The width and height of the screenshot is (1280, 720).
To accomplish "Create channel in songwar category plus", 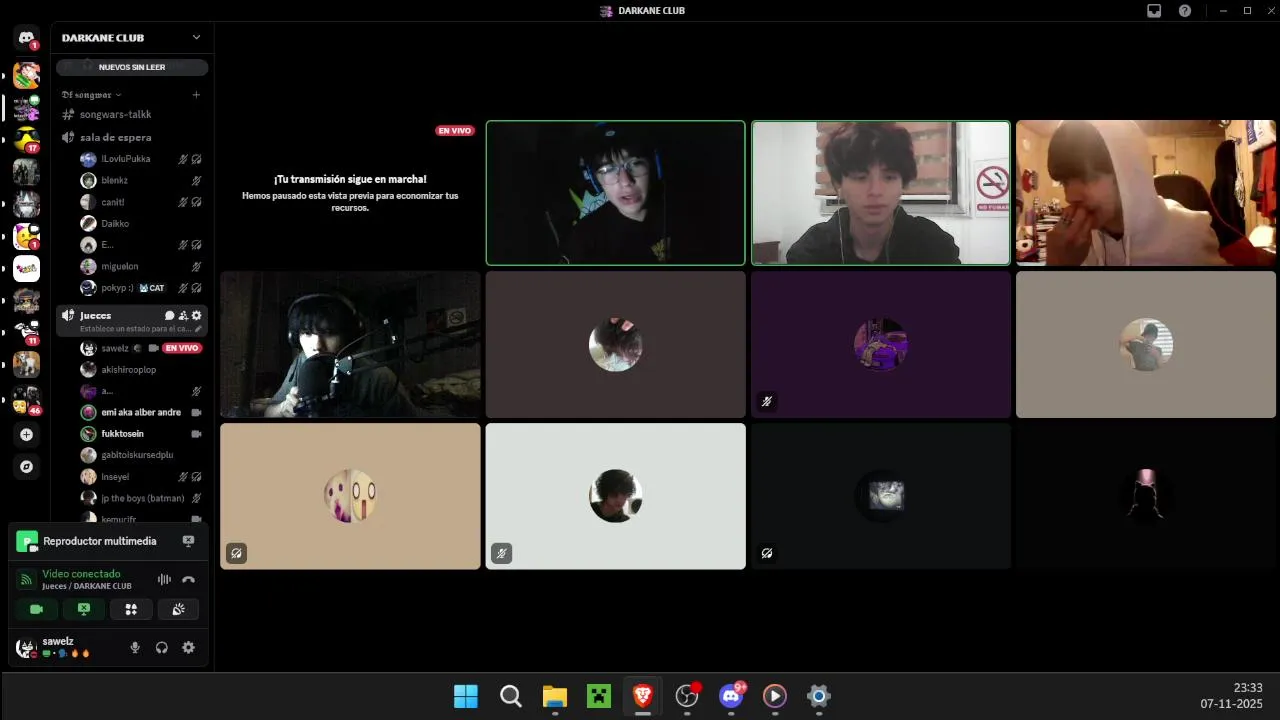I will (196, 95).
